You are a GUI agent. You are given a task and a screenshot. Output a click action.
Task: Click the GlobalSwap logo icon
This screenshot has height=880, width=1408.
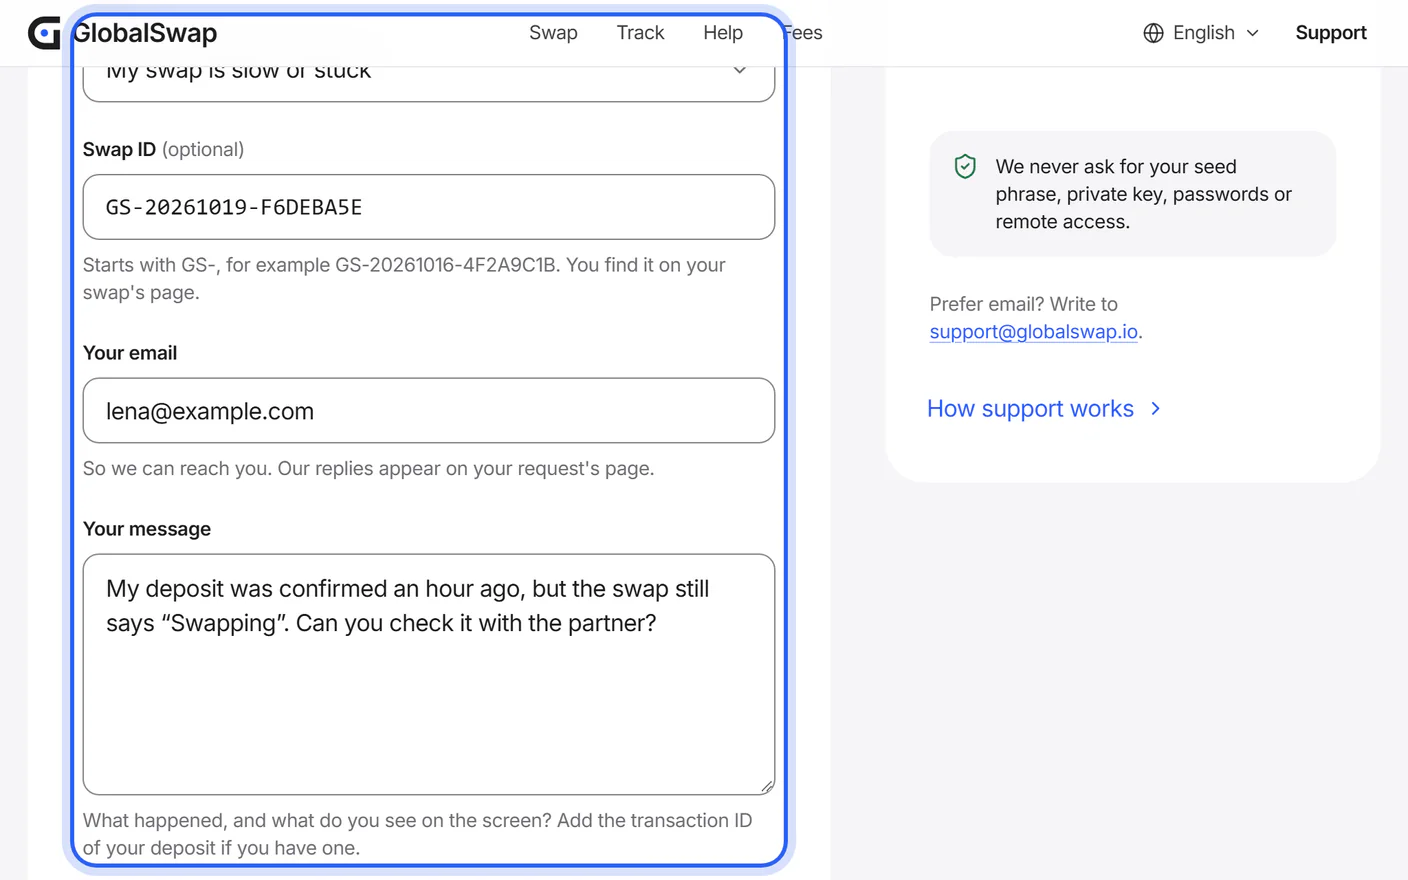44,33
